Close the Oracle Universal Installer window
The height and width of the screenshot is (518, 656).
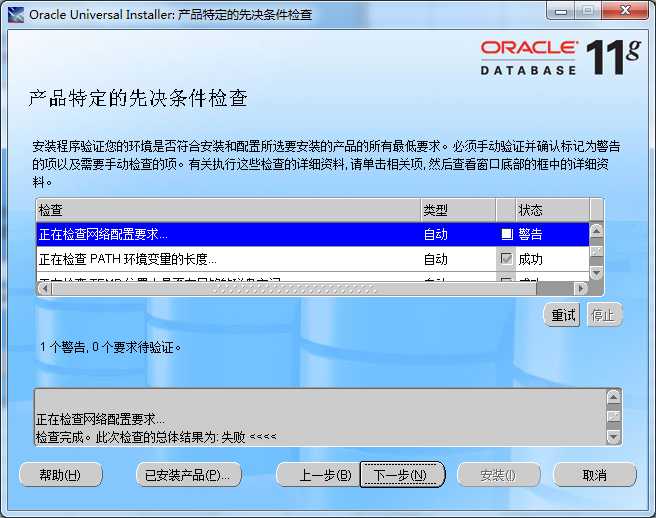click(x=625, y=10)
